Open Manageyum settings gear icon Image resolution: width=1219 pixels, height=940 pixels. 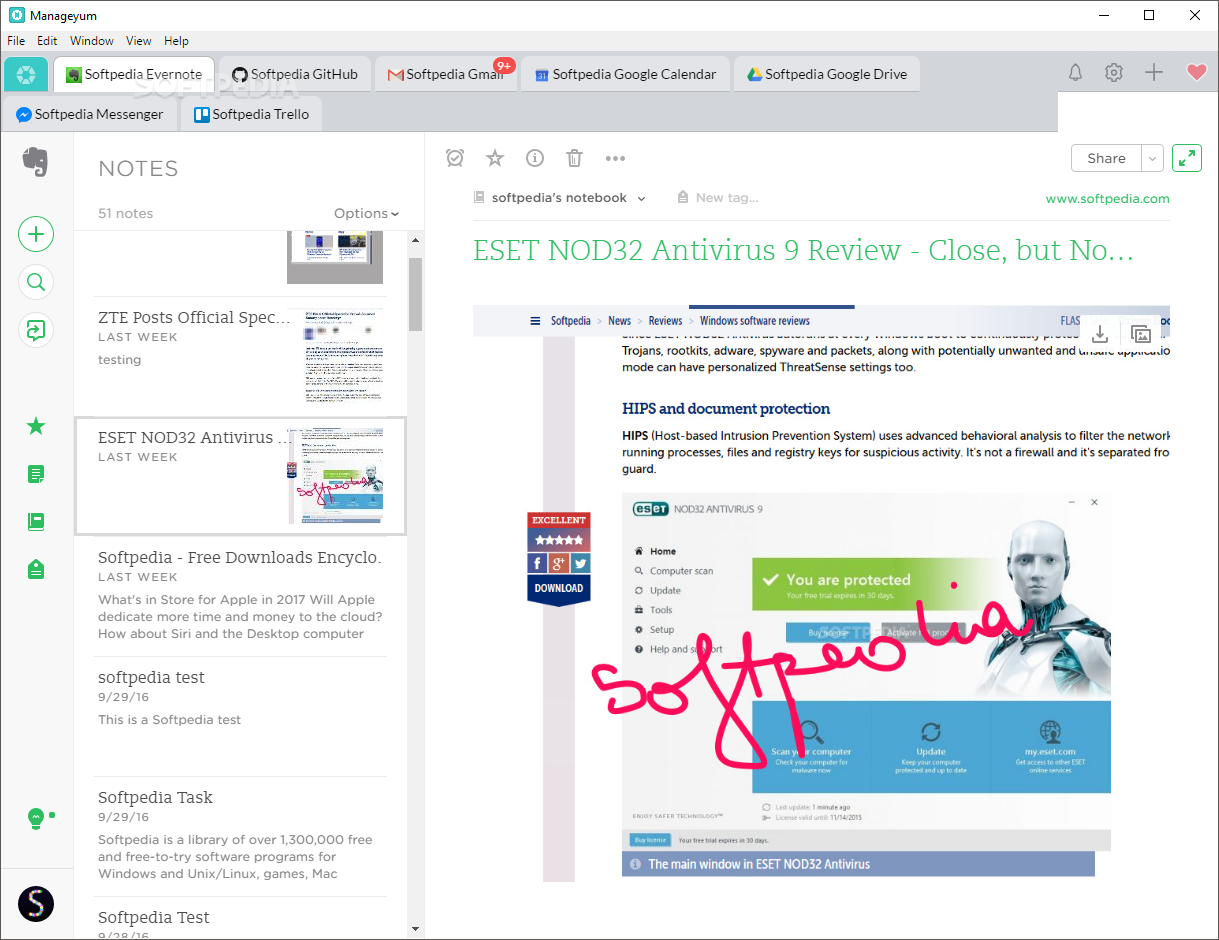[1114, 73]
